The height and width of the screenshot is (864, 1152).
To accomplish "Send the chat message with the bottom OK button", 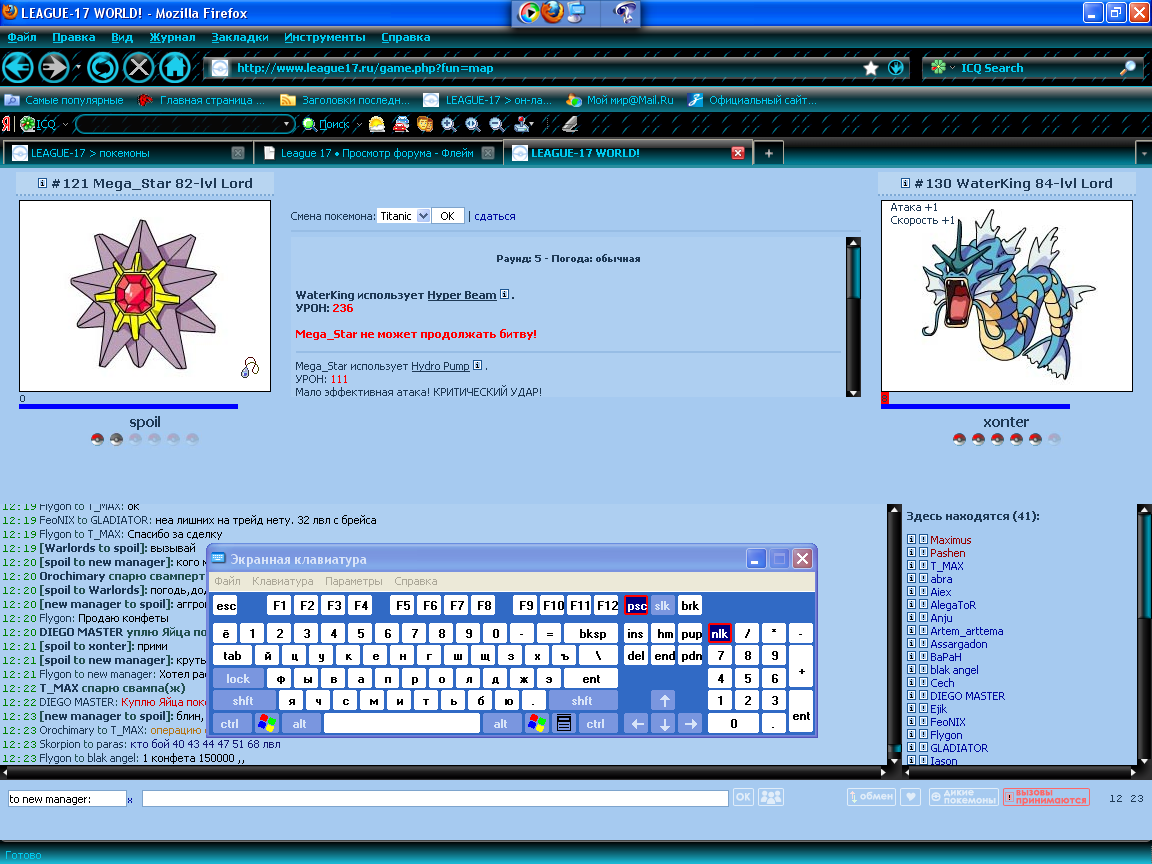I will (x=744, y=797).
